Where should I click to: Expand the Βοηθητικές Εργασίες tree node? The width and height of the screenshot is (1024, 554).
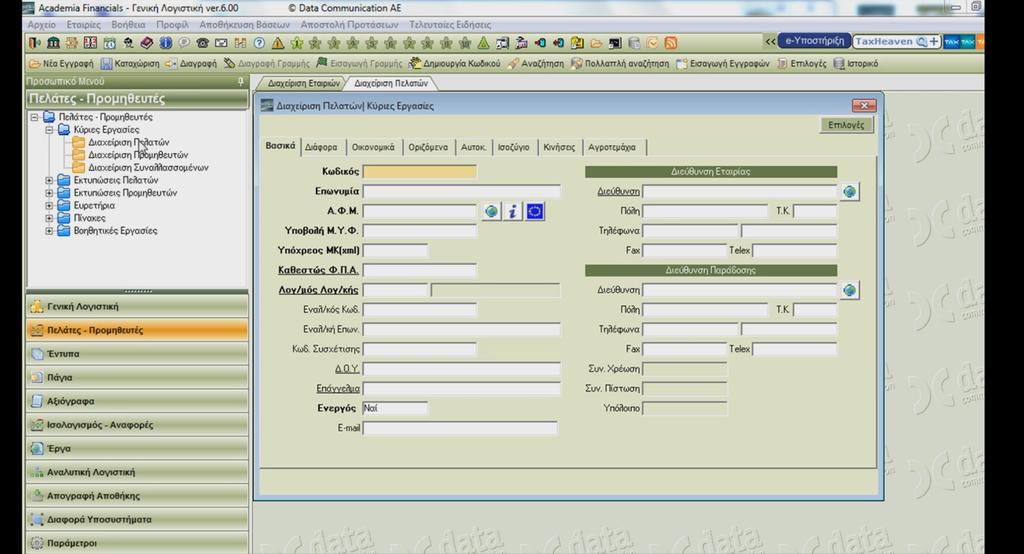pos(49,231)
